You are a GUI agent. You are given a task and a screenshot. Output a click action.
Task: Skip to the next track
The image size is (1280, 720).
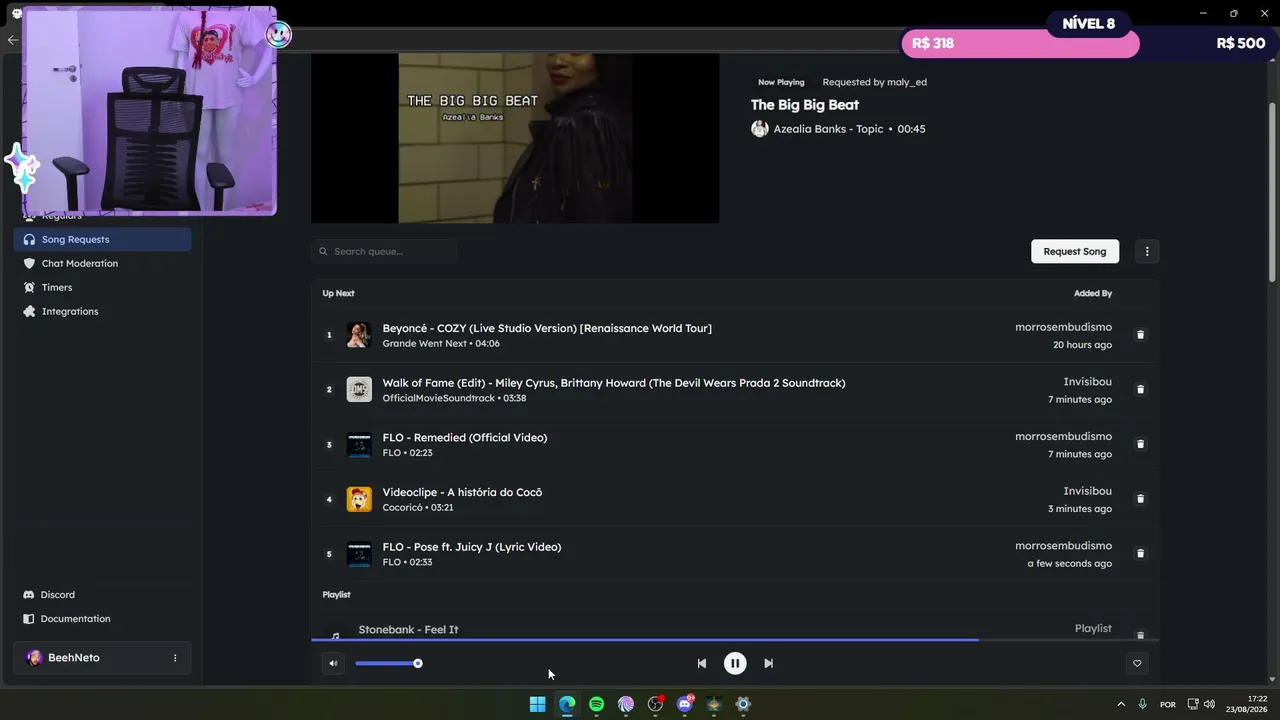click(768, 663)
